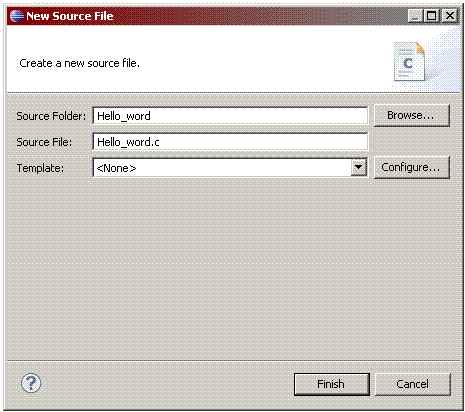Focus the Source File name field

(230, 142)
